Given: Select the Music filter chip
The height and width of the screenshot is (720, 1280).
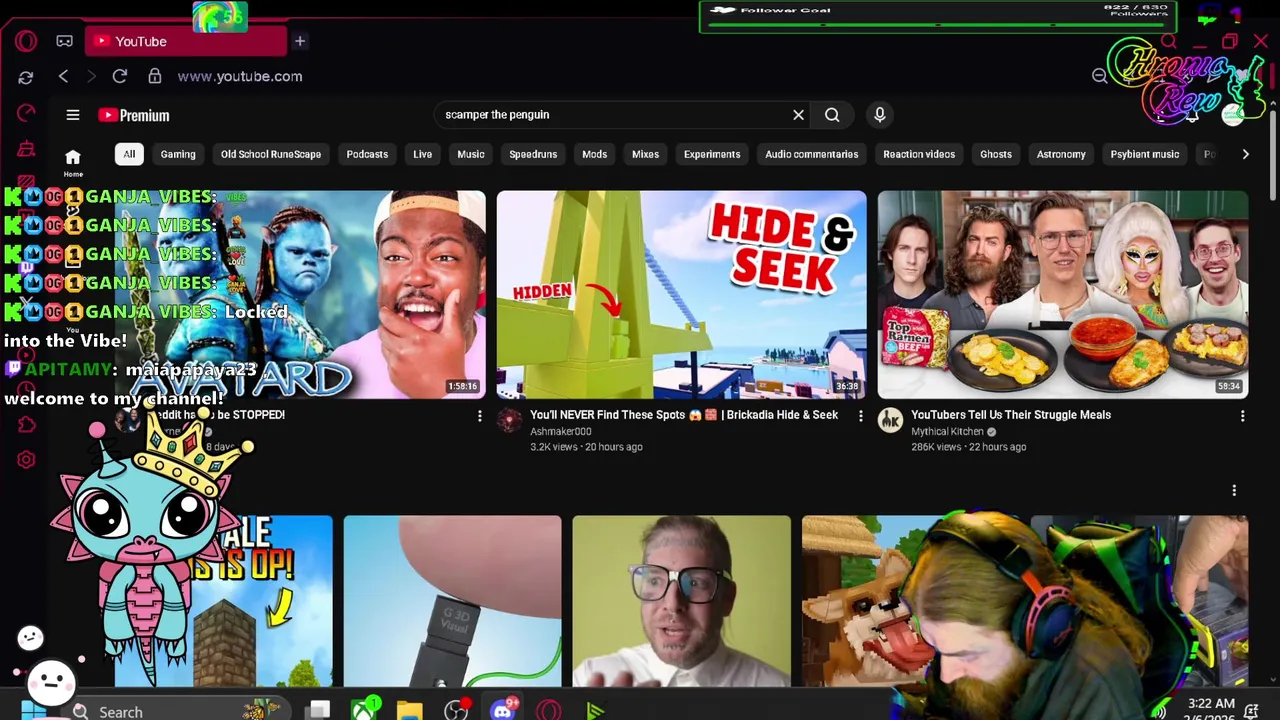Looking at the screenshot, I should pos(471,154).
